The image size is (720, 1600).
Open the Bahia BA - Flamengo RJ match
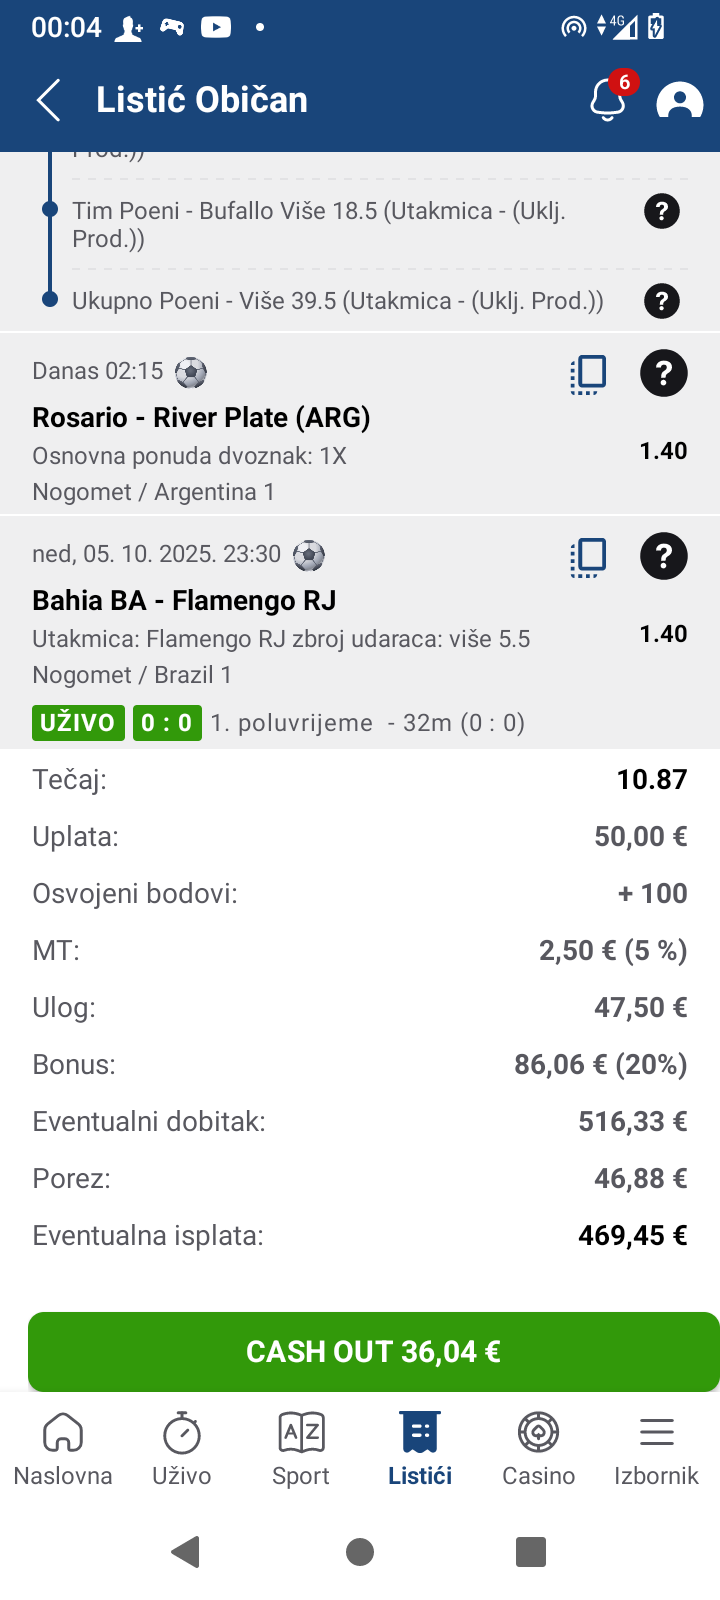pyautogui.click(x=184, y=601)
